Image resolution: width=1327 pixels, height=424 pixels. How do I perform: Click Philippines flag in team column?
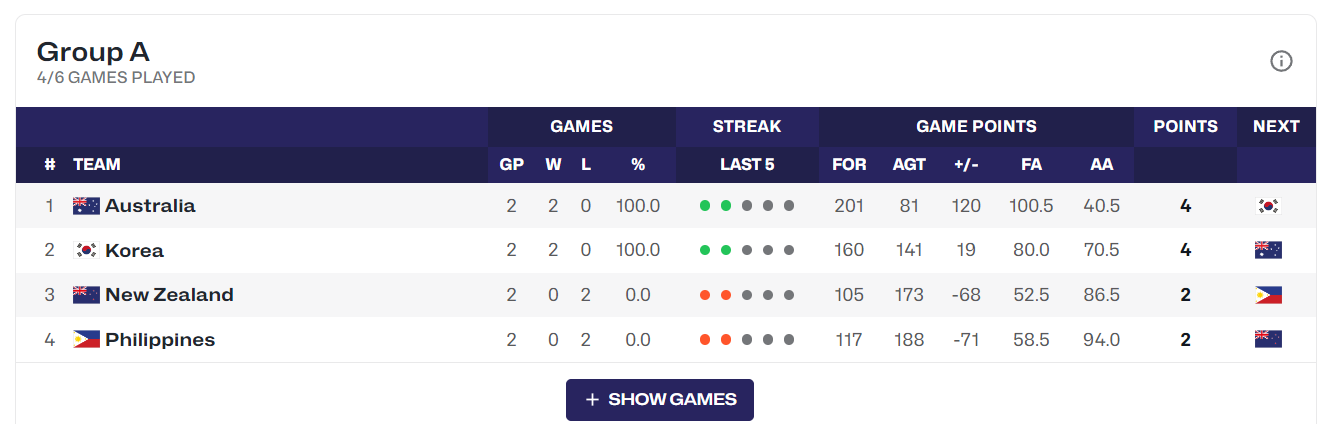(x=86, y=340)
